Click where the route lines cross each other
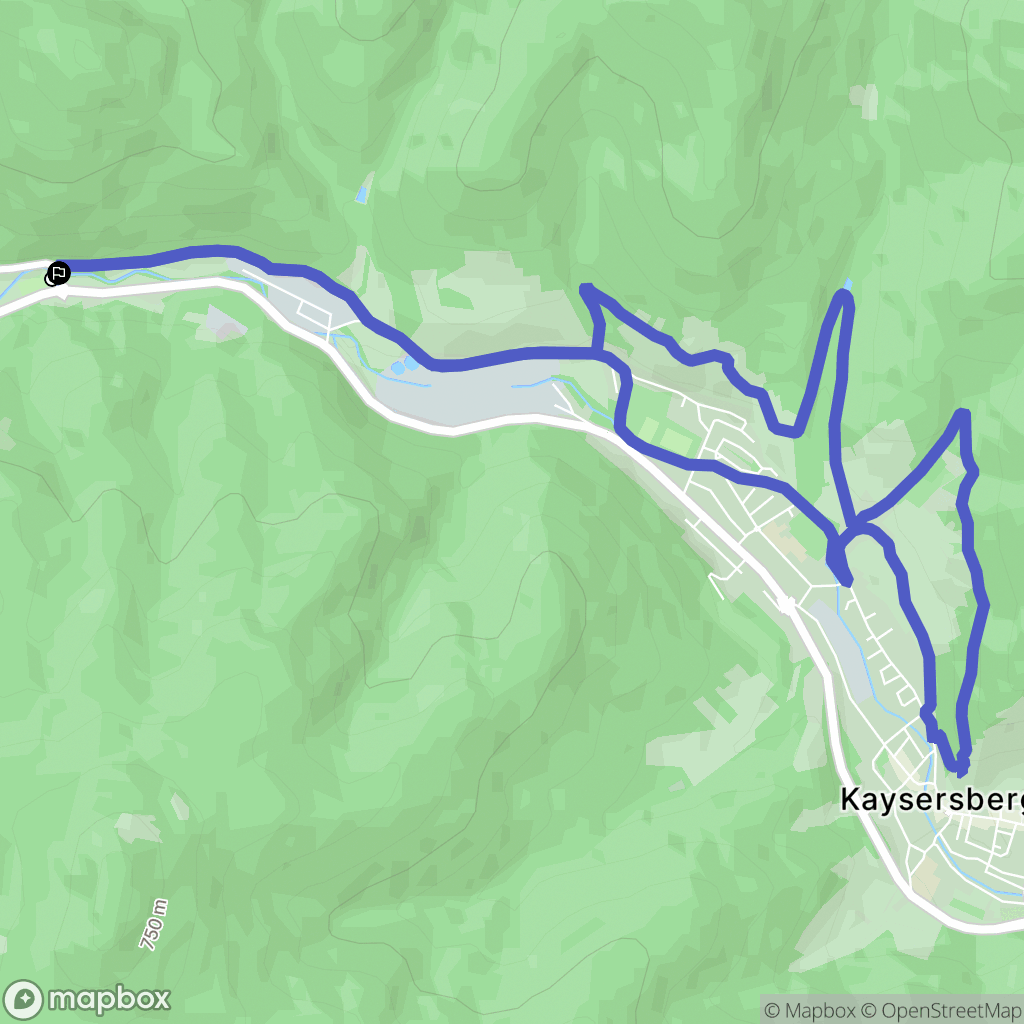 point(850,529)
